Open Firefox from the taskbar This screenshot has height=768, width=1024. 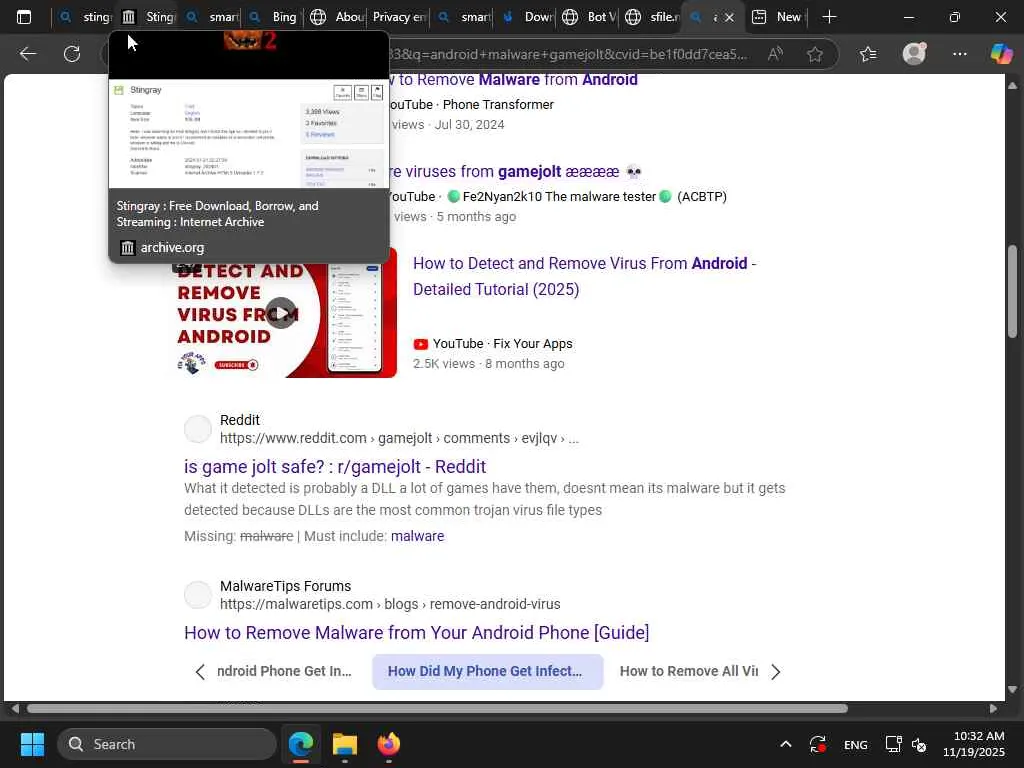389,744
